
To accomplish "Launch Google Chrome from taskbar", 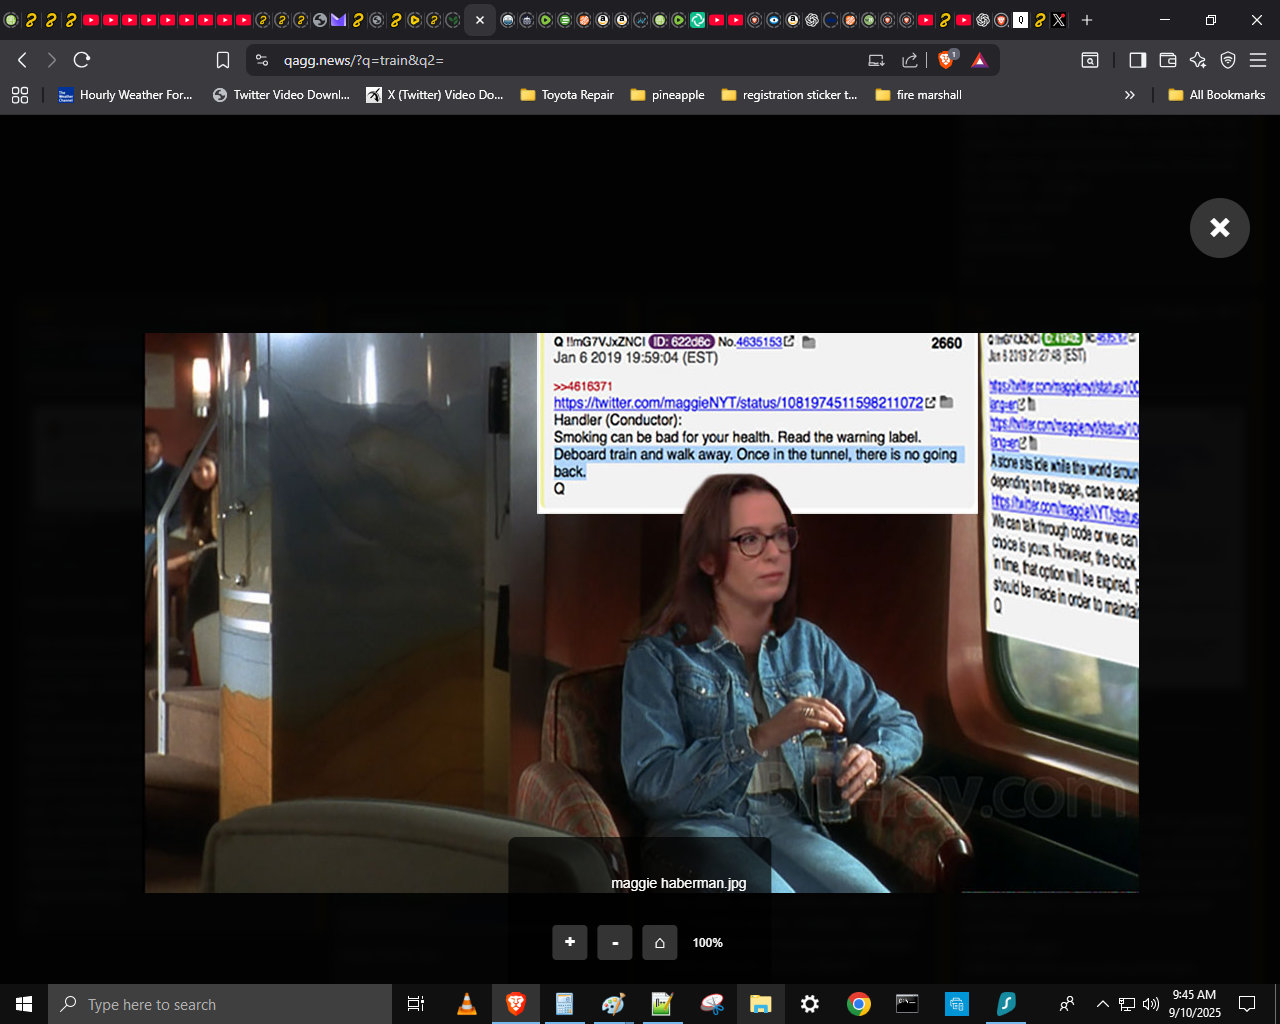I will point(859,1004).
